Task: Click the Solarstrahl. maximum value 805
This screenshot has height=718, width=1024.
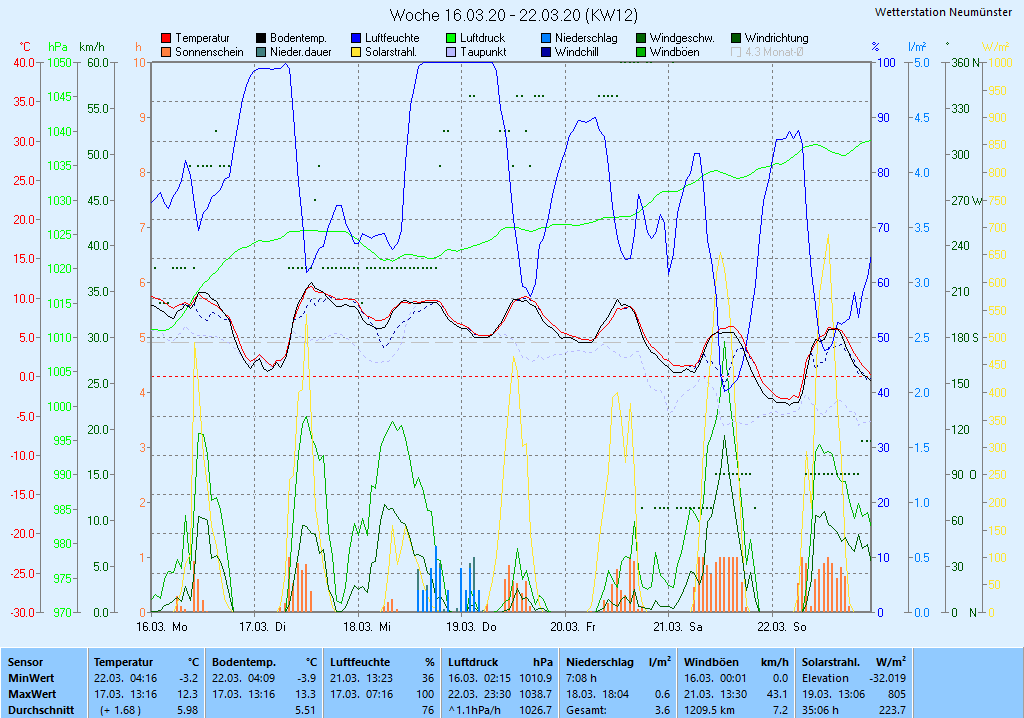Action: coord(897,694)
